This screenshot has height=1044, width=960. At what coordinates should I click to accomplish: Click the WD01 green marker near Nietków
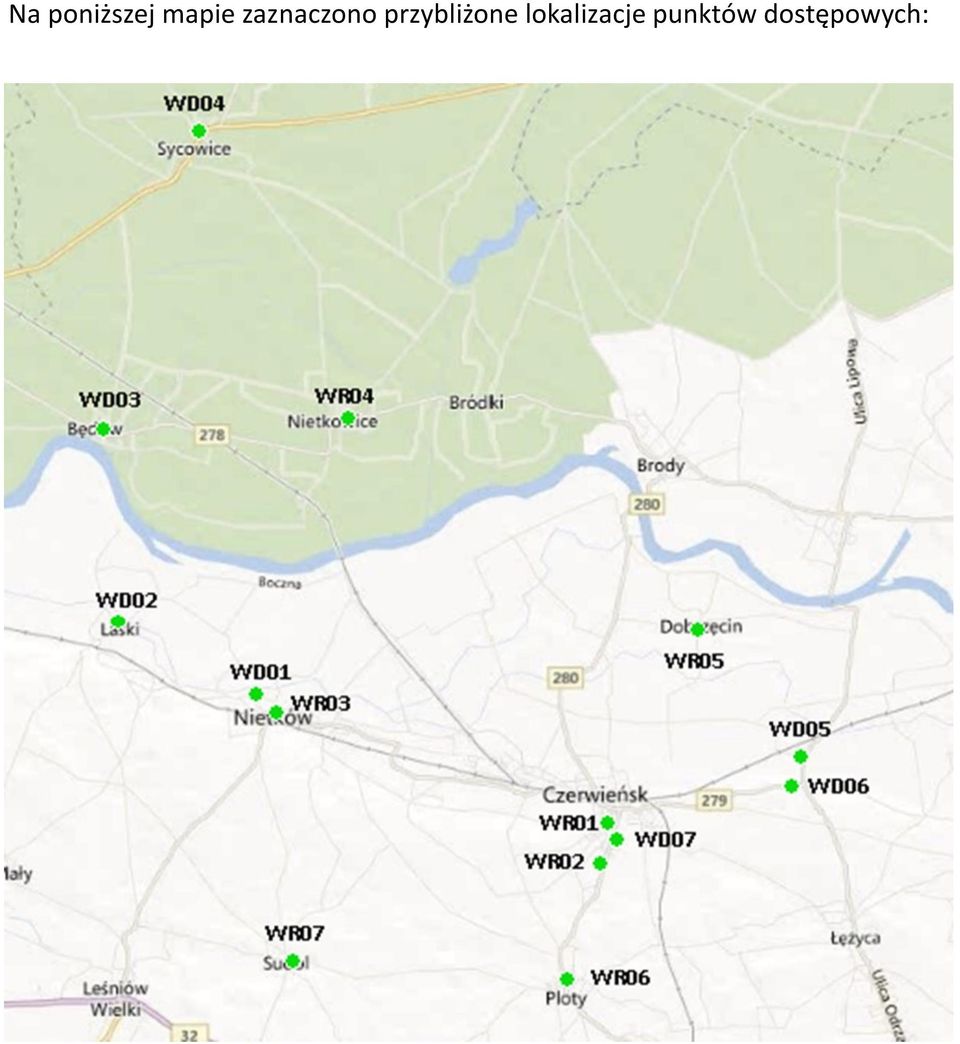point(256,694)
